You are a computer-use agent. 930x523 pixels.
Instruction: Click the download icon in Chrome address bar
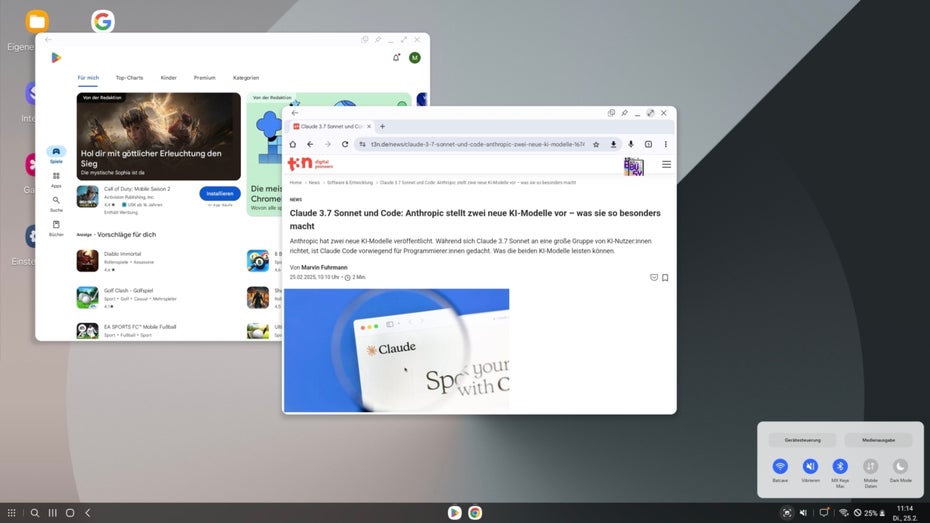point(613,144)
